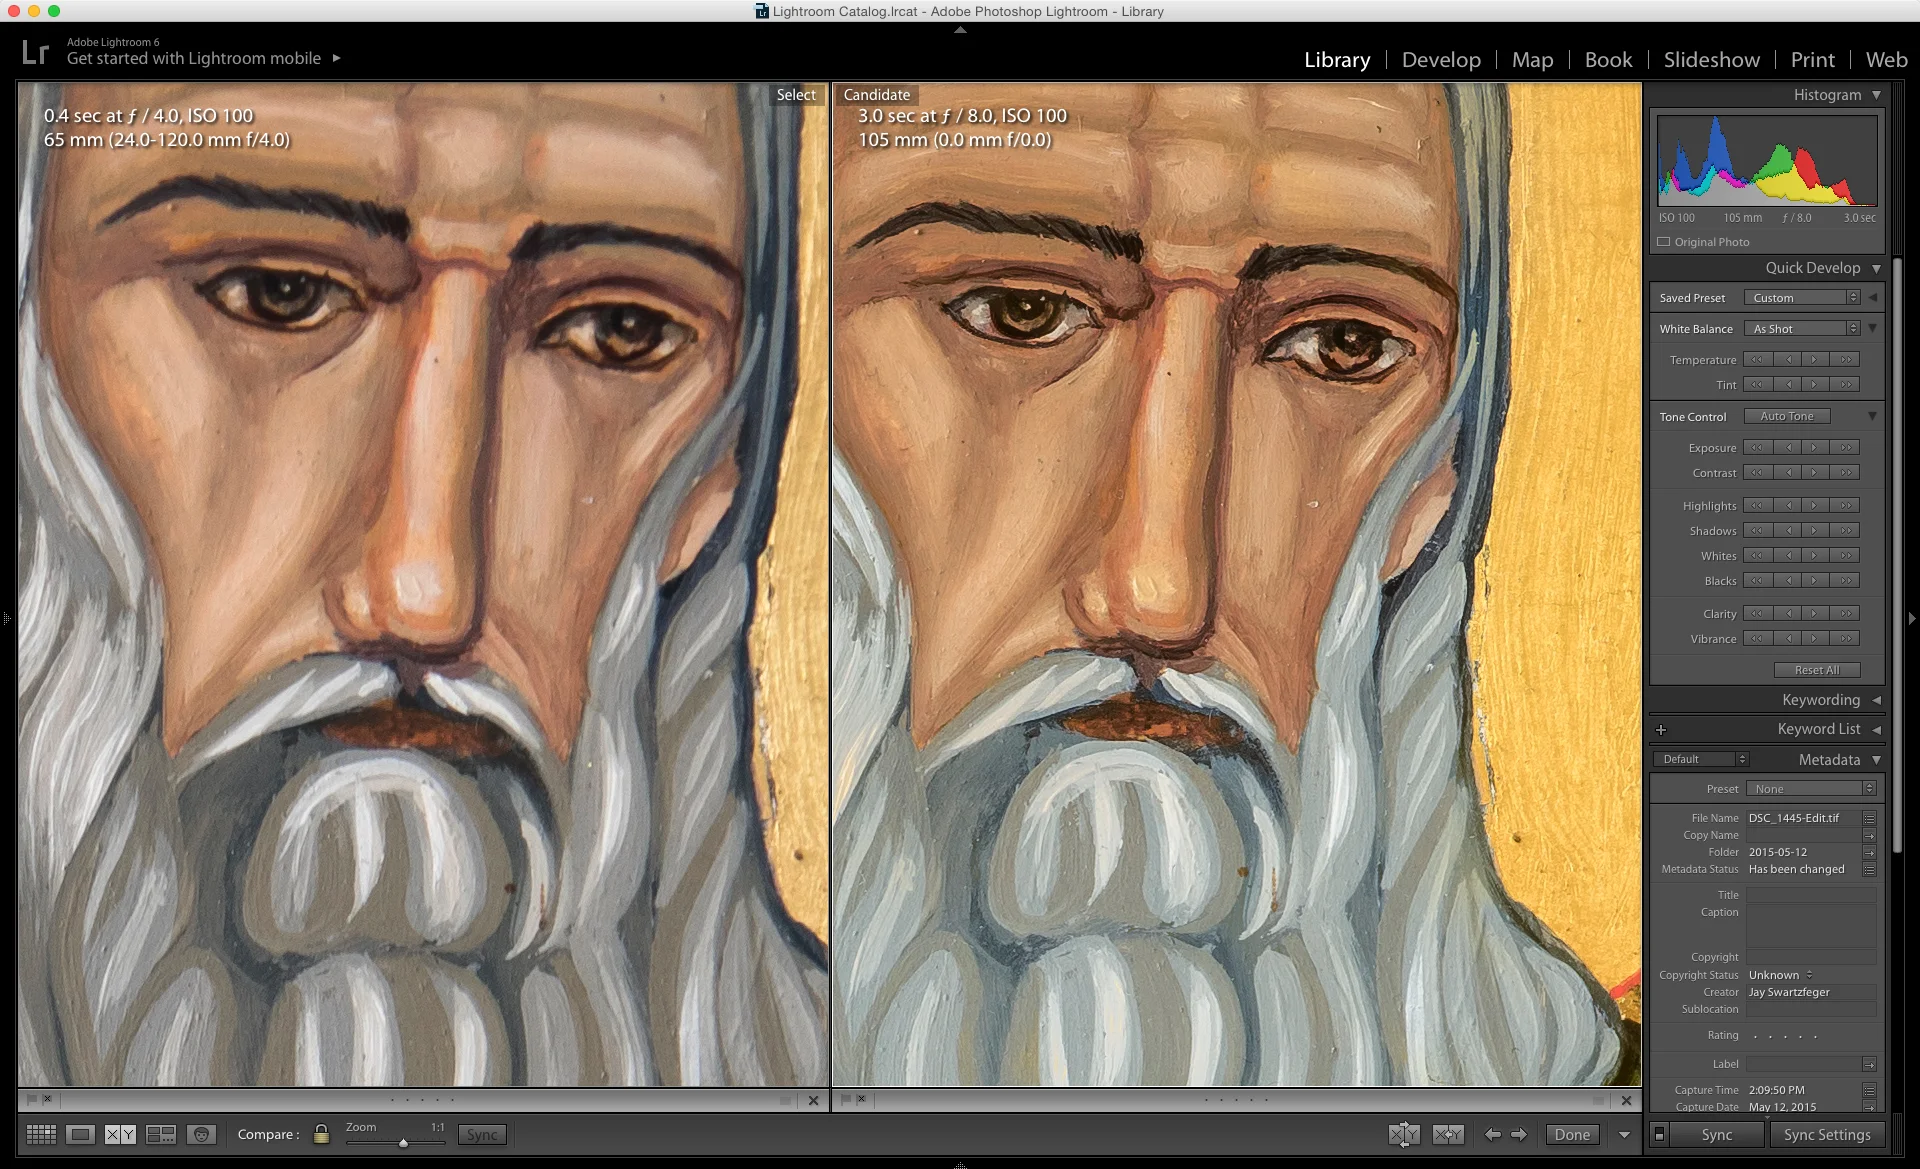Viewport: 1920px width, 1169px height.
Task: Click the histogram graph
Action: coord(1767,160)
